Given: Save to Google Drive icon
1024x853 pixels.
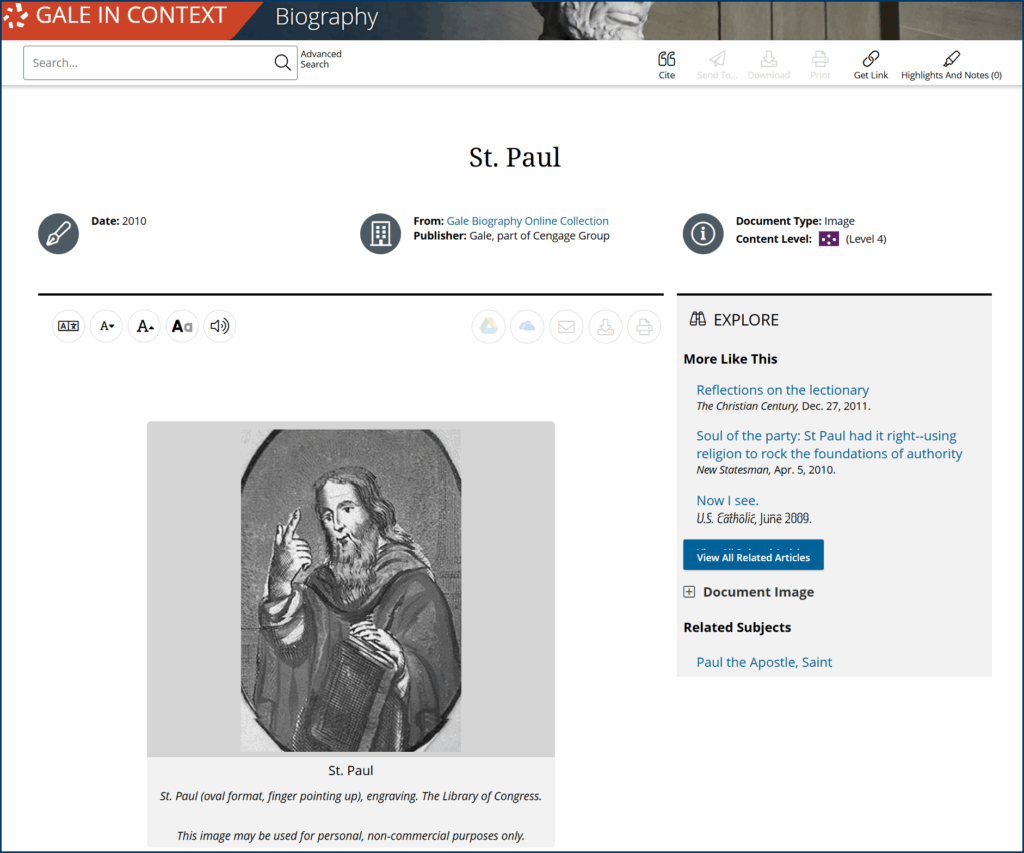Looking at the screenshot, I should pos(488,327).
